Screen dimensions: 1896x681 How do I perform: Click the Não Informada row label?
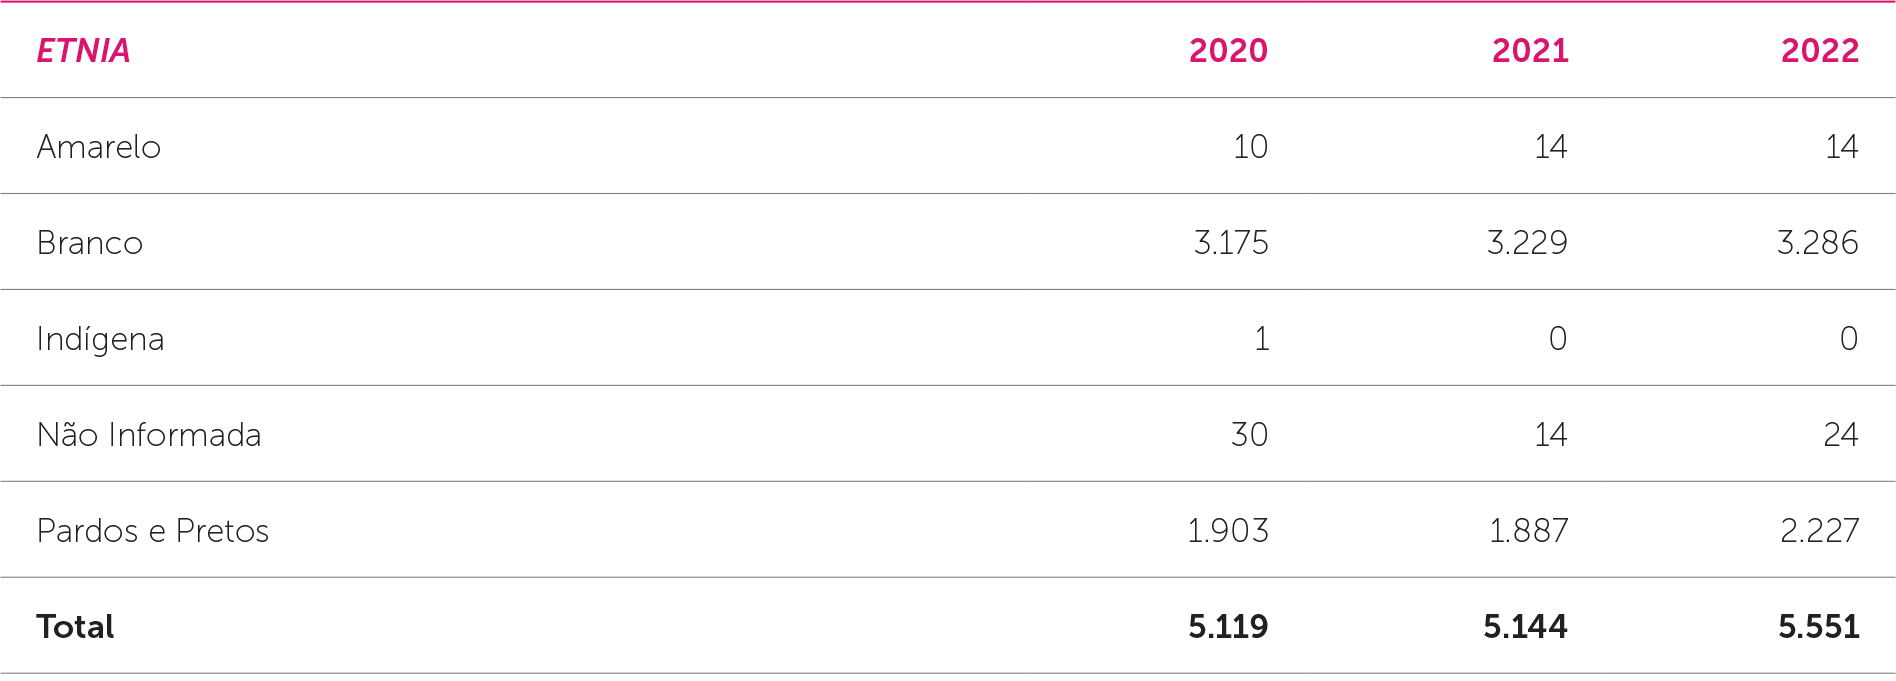coord(149,435)
